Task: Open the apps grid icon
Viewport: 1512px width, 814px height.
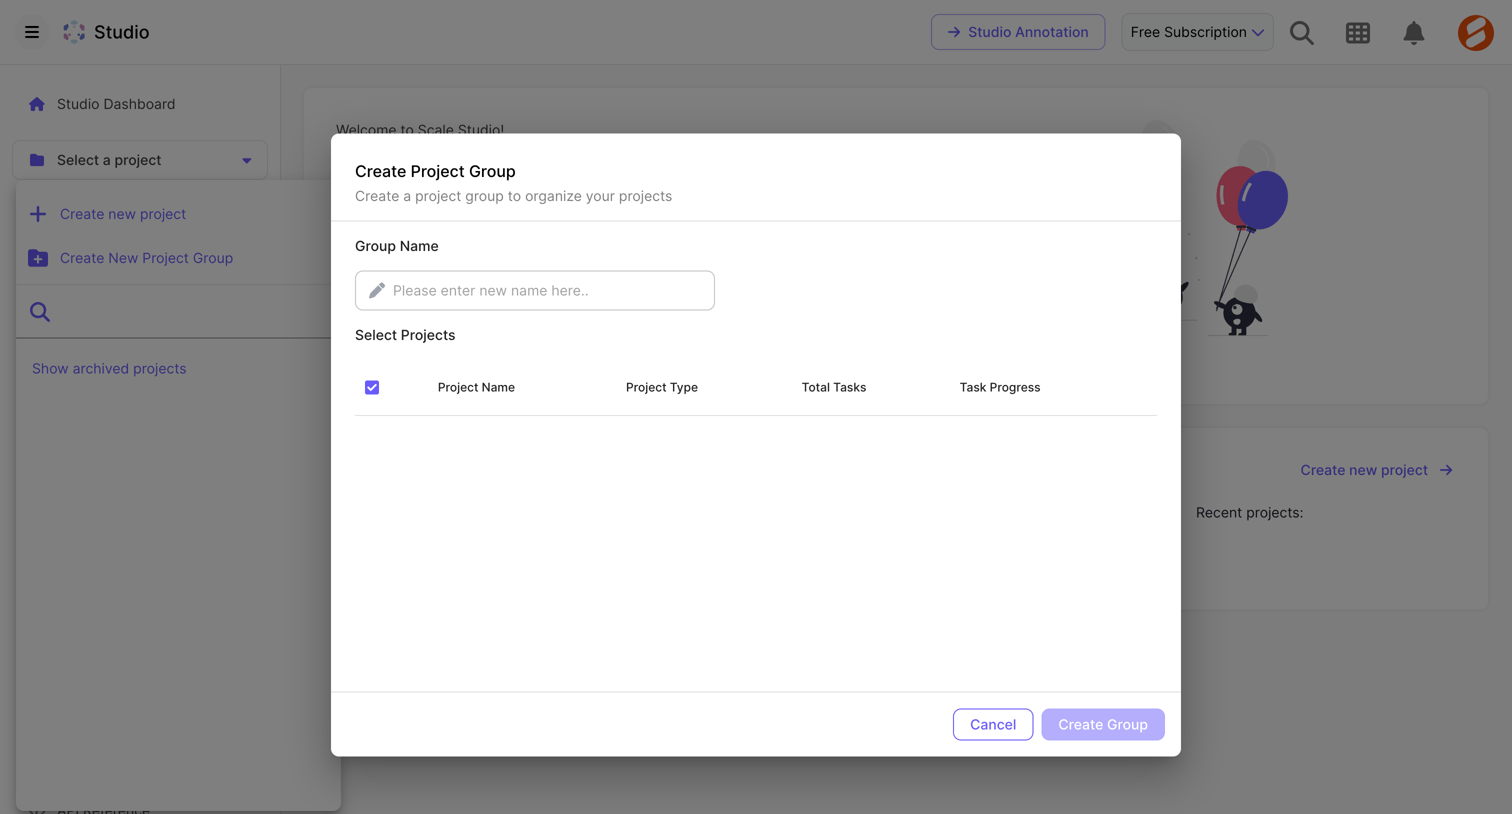Action: (x=1357, y=32)
